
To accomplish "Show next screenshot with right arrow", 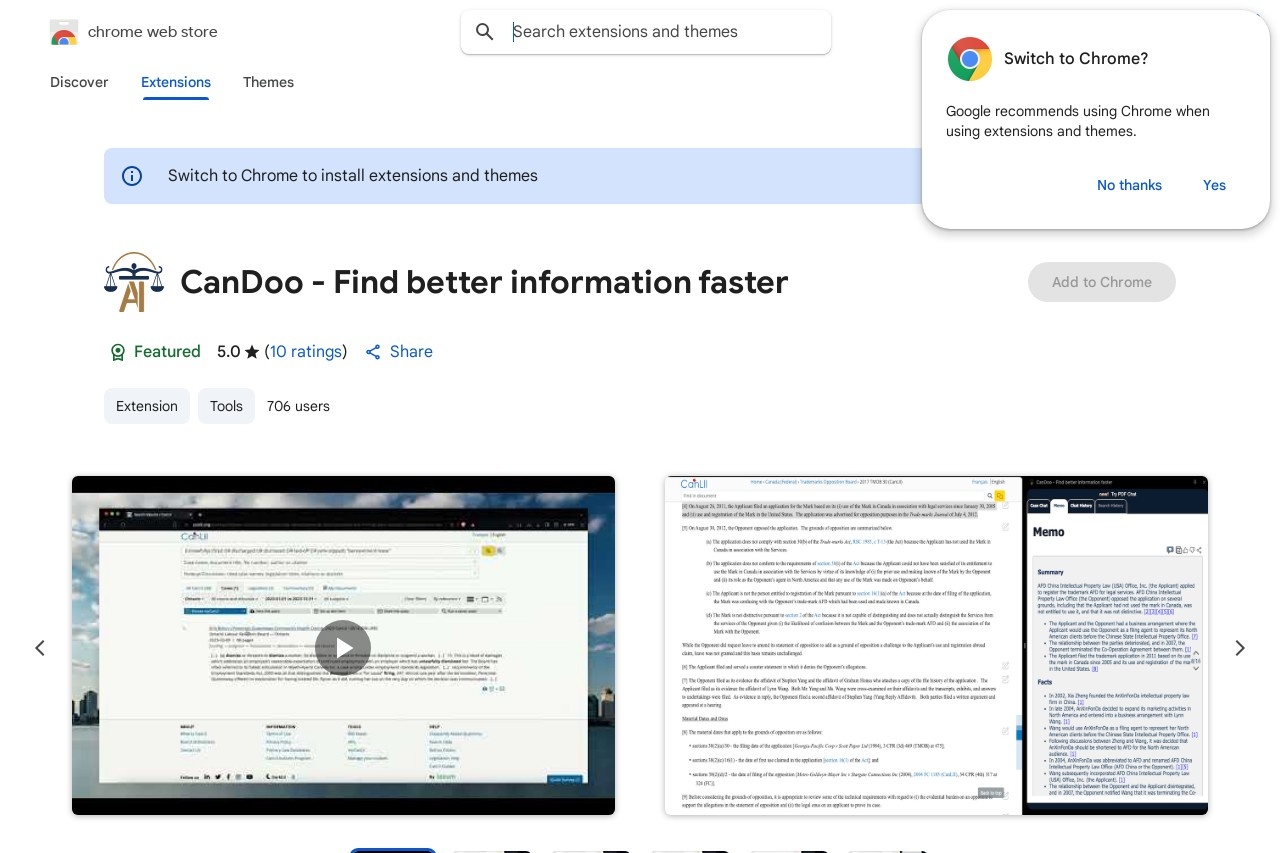I will (1240, 648).
